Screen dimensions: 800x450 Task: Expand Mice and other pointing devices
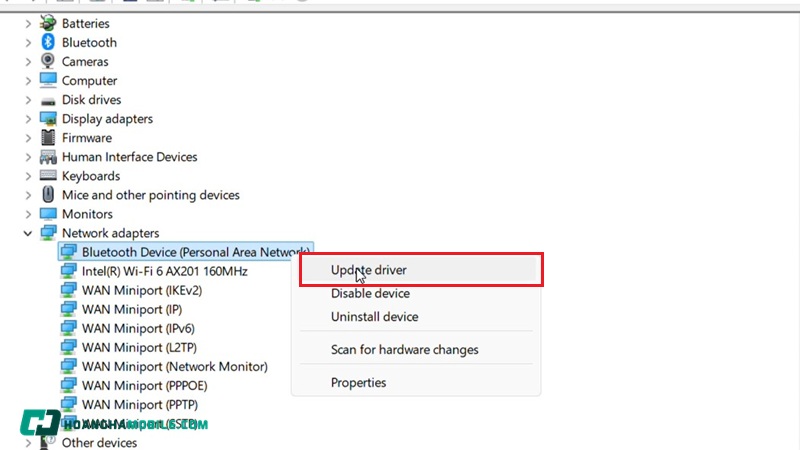coord(28,195)
